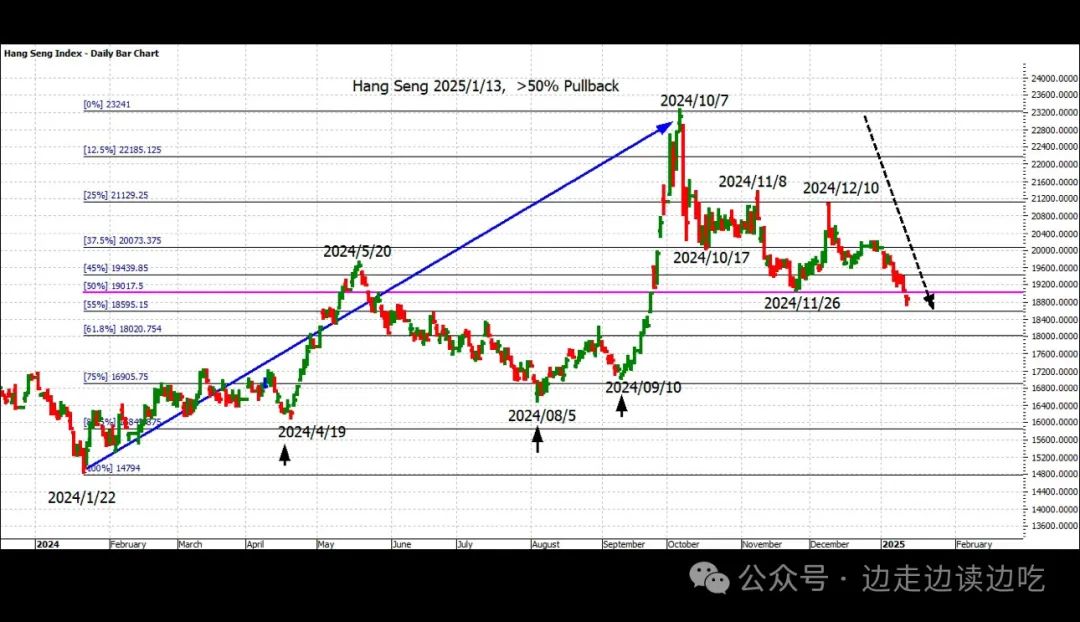Screen dimensions: 1080x622
Task: Click the October label on time axis
Action: (x=683, y=544)
